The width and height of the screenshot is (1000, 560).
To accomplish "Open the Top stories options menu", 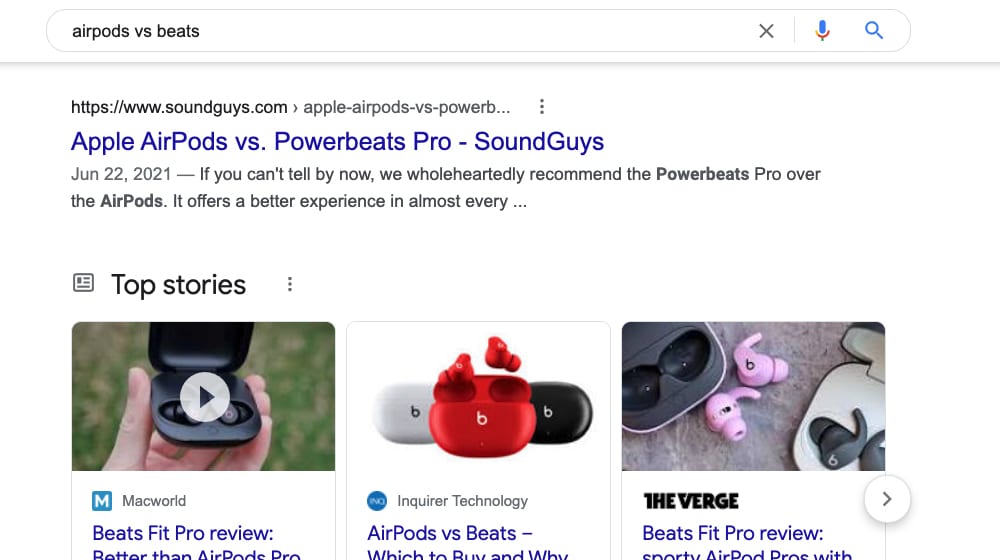I will coord(290,285).
